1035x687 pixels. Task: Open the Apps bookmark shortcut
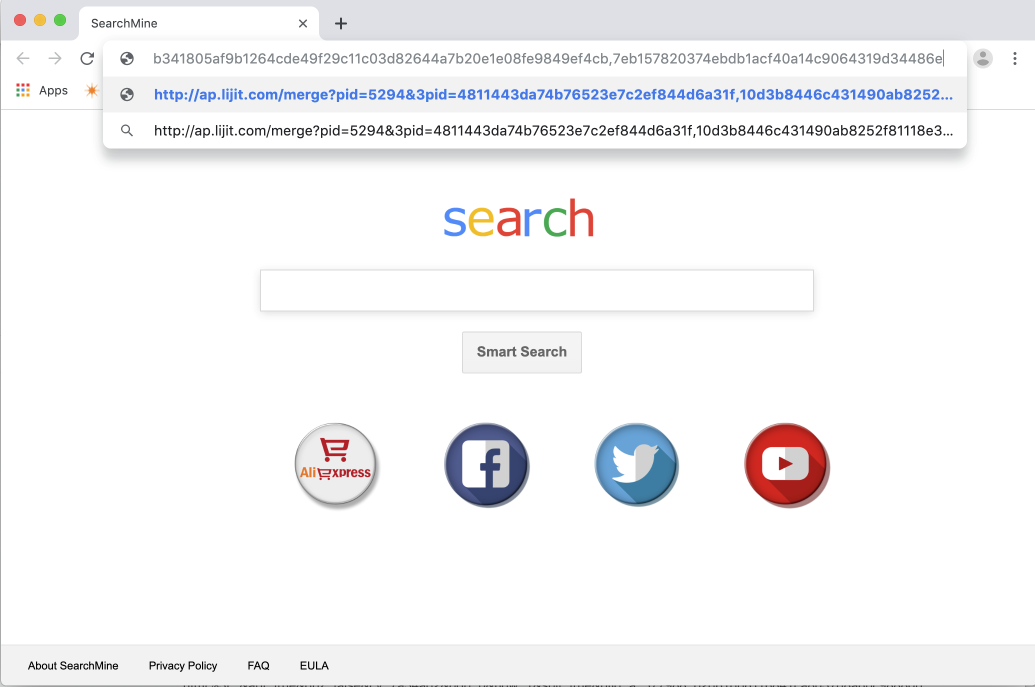[x=42, y=90]
